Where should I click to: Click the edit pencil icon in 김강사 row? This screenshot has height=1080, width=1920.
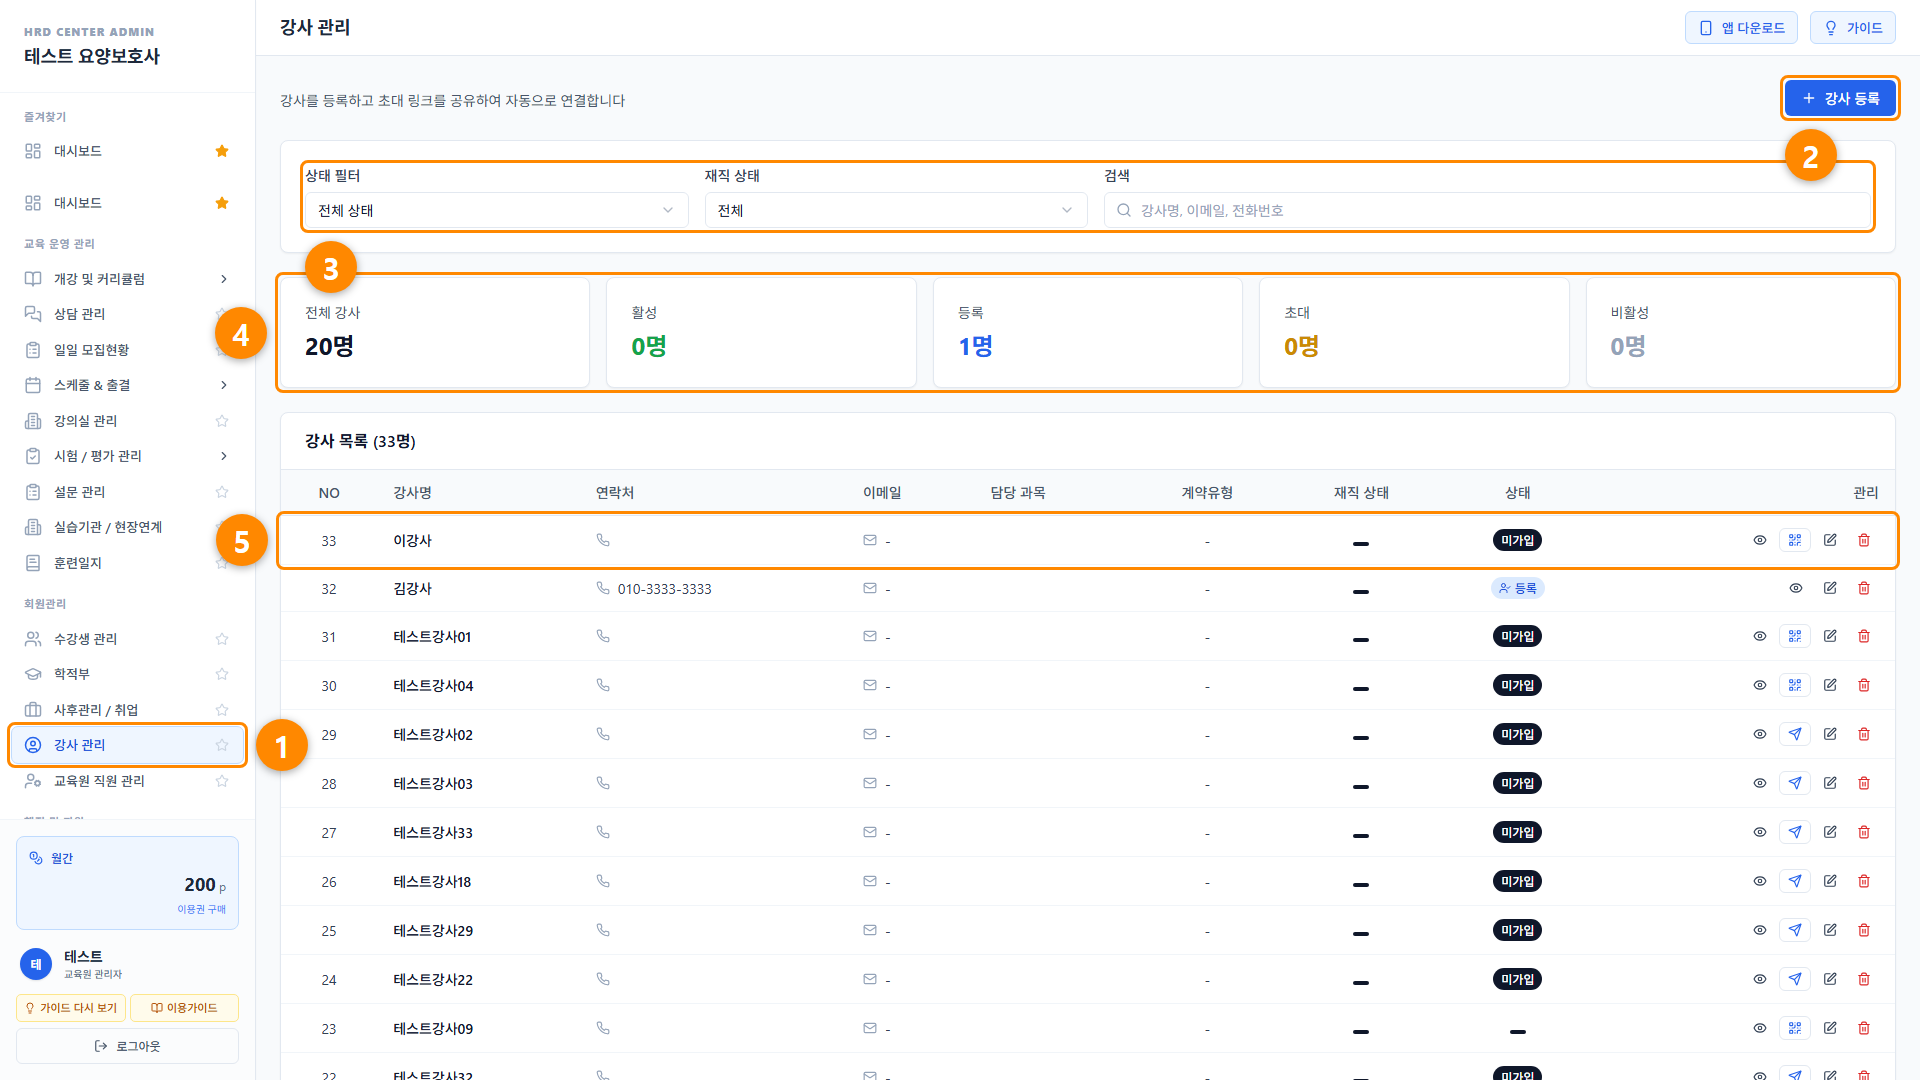[x=1830, y=588]
